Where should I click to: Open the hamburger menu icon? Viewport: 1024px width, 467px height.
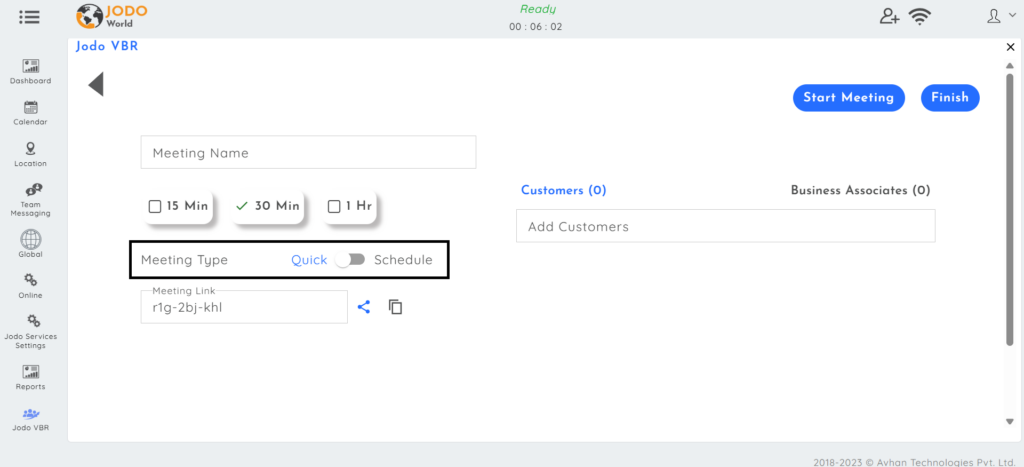[x=29, y=17]
